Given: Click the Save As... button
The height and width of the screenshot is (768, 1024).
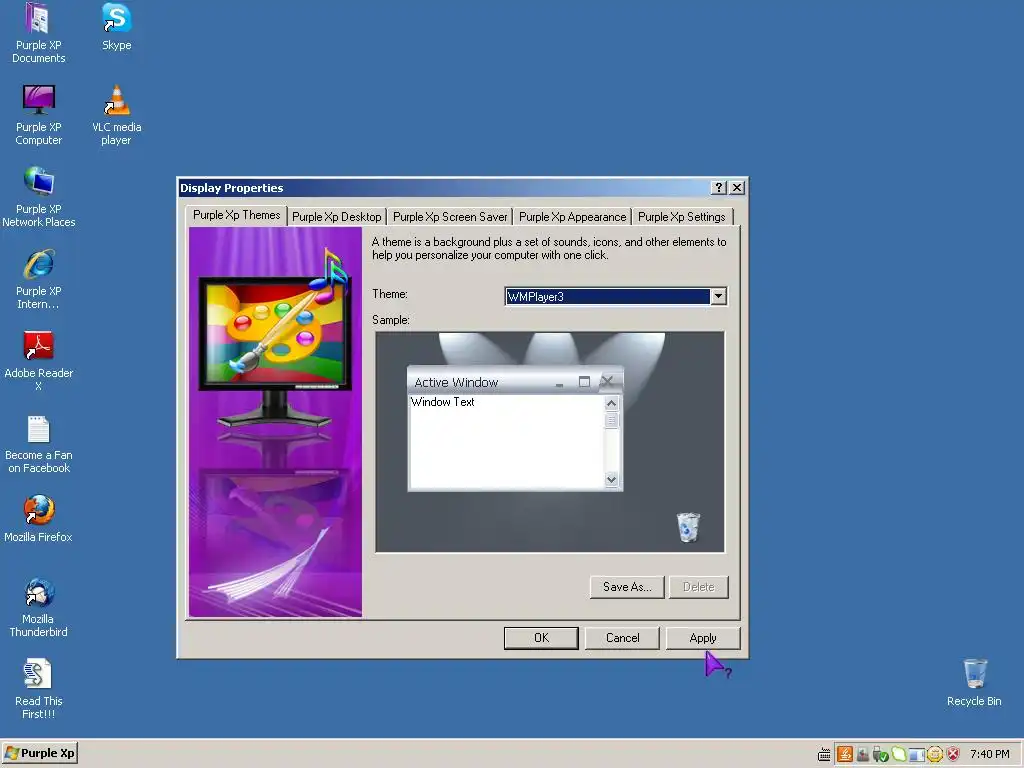Looking at the screenshot, I should click(627, 587).
